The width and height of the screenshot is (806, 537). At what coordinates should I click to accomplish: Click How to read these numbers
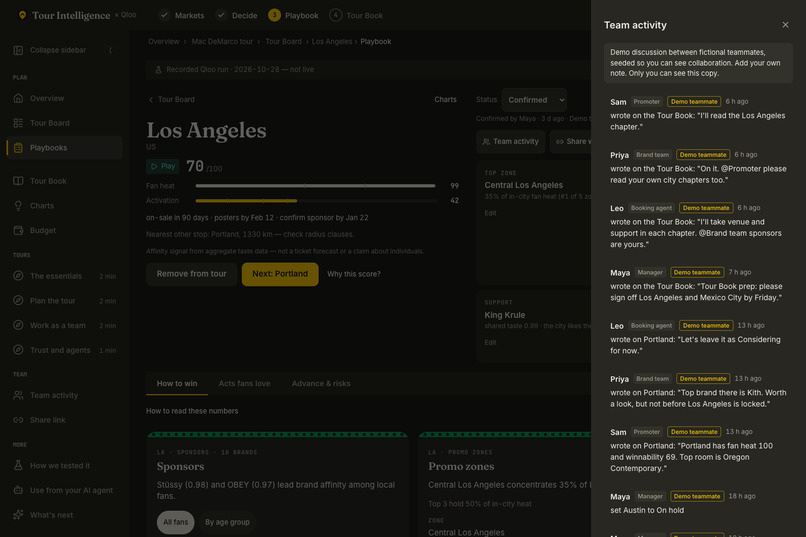[x=192, y=411]
